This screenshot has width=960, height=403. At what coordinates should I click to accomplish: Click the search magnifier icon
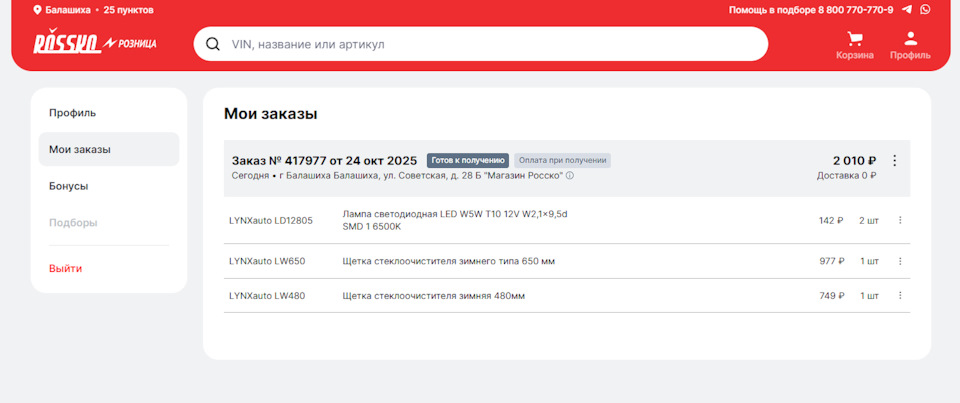pos(212,44)
